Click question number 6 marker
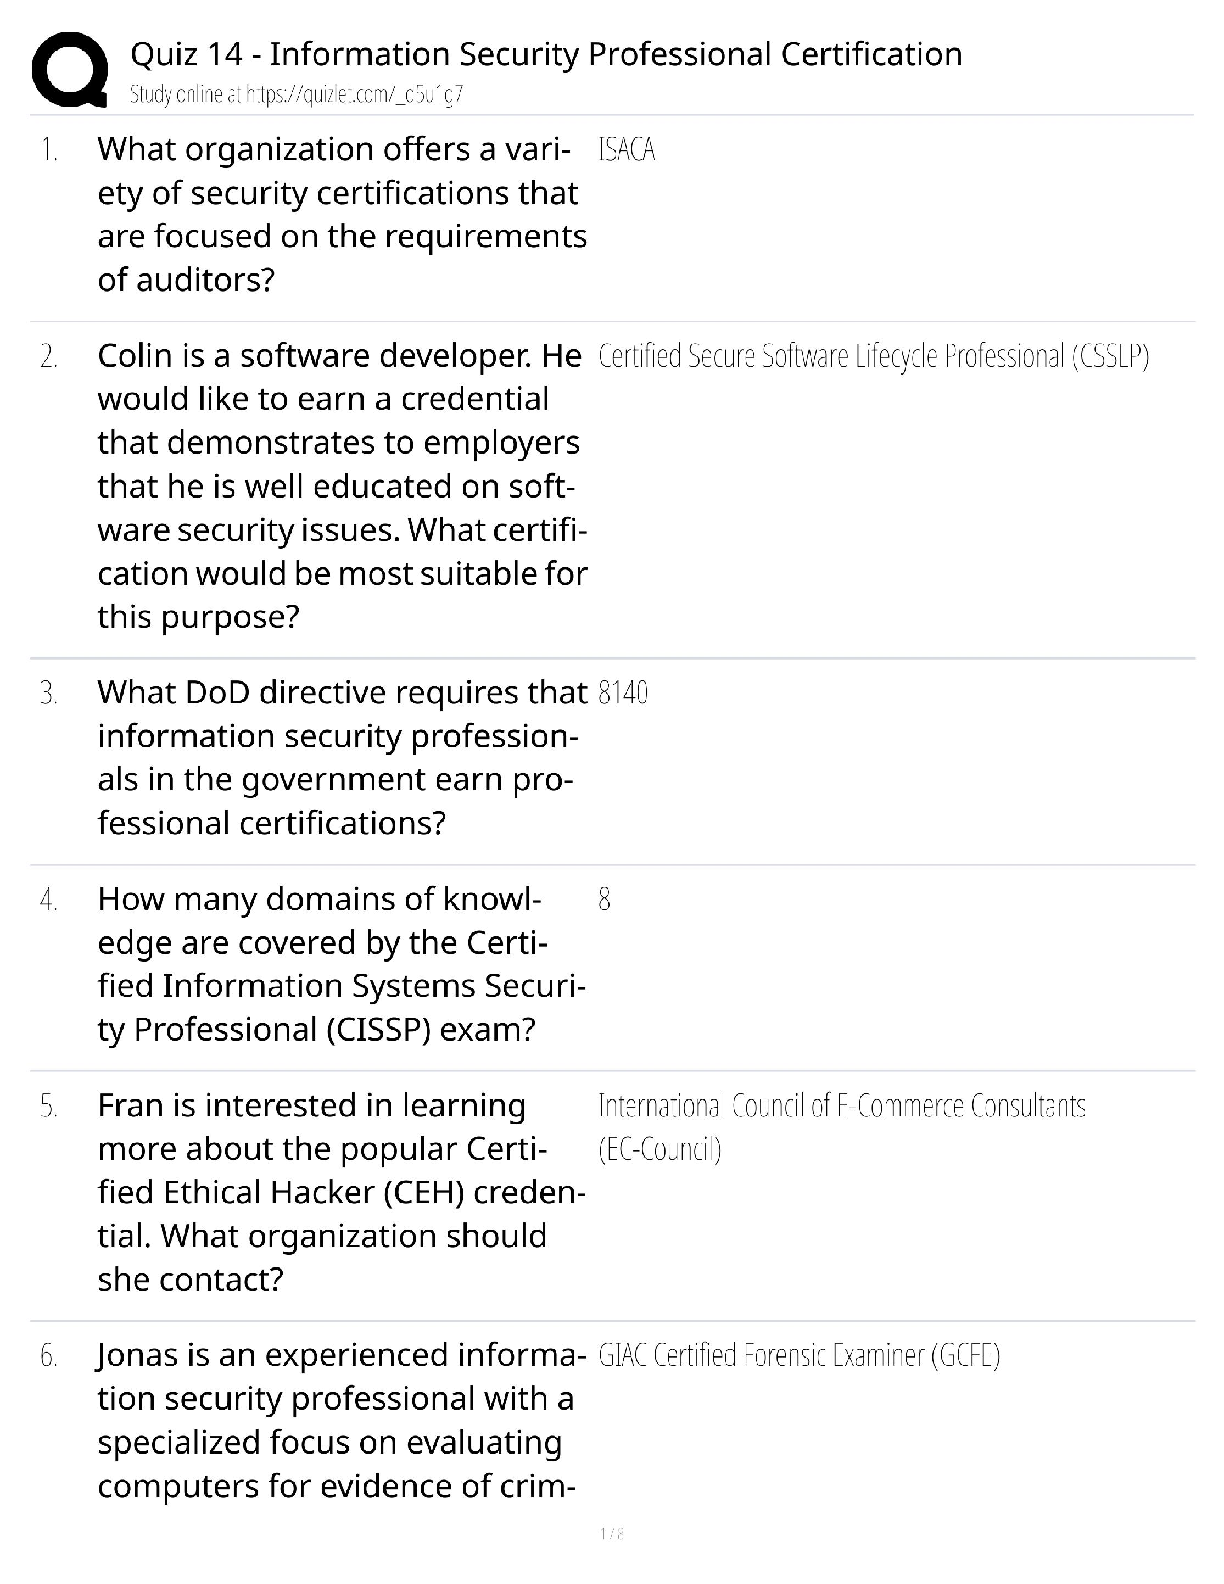Screen dimensions: 1224x1584 tap(49, 1356)
